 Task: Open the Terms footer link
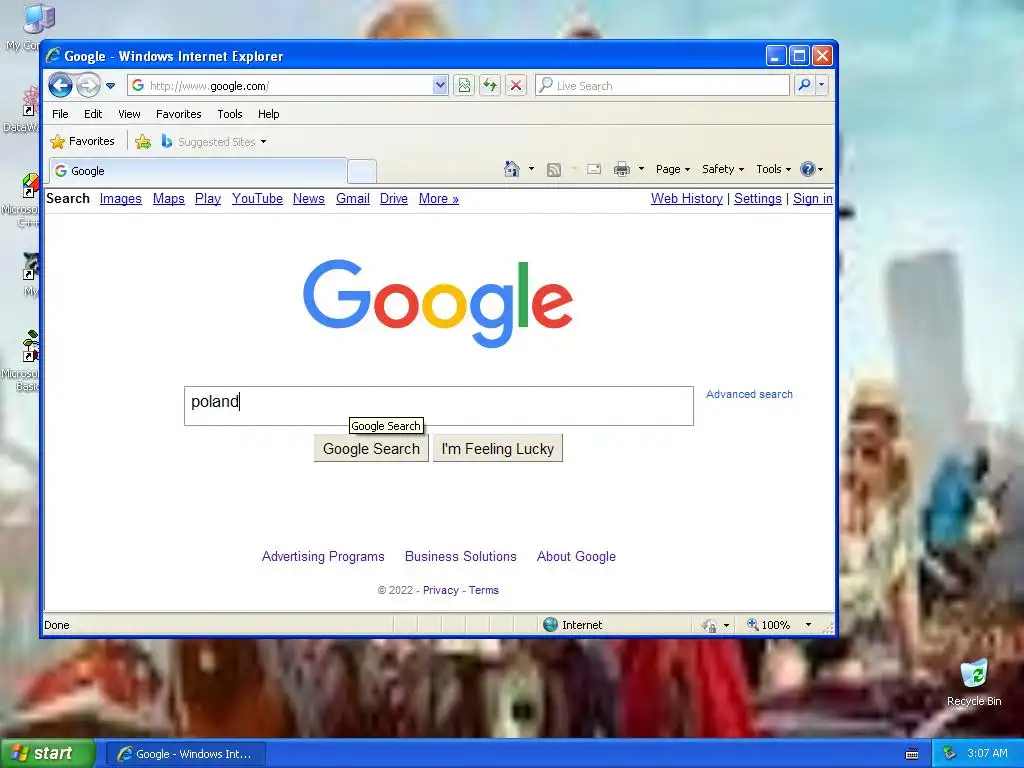pyautogui.click(x=483, y=590)
